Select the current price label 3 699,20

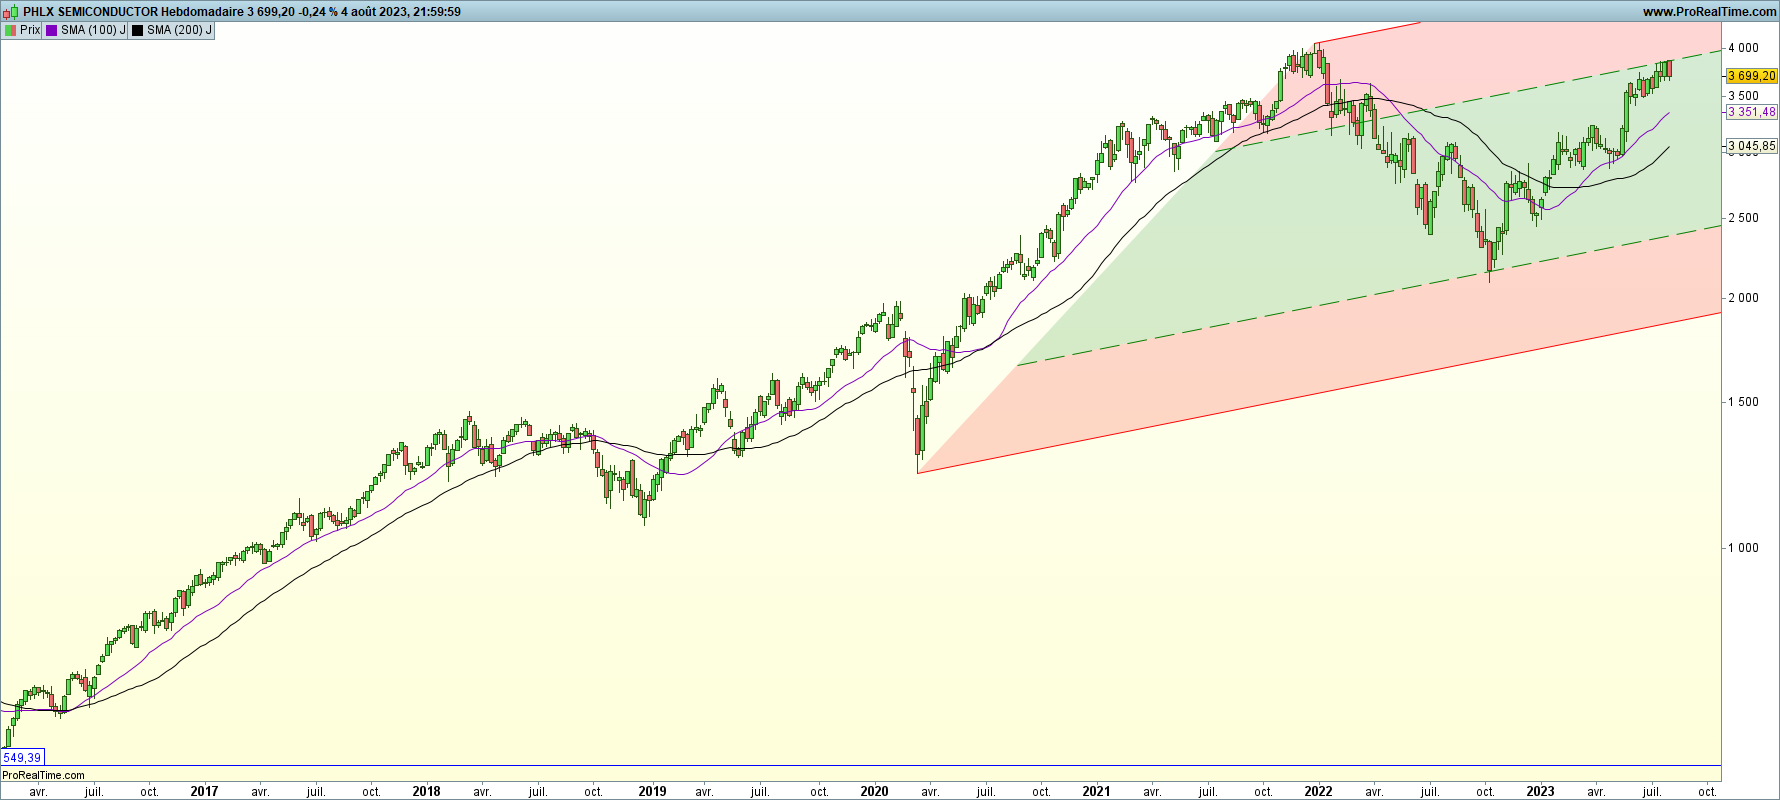(1752, 76)
